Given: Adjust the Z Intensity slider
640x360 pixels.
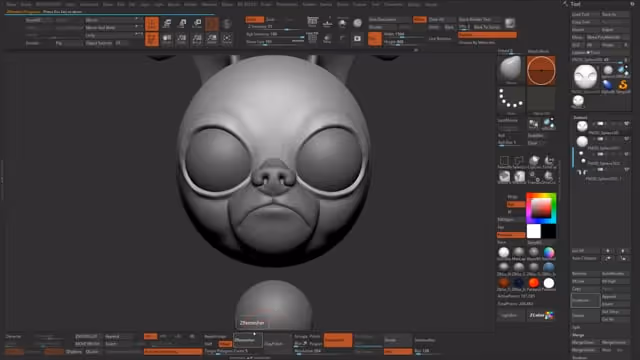Looking at the screenshot, I should coord(275,27).
